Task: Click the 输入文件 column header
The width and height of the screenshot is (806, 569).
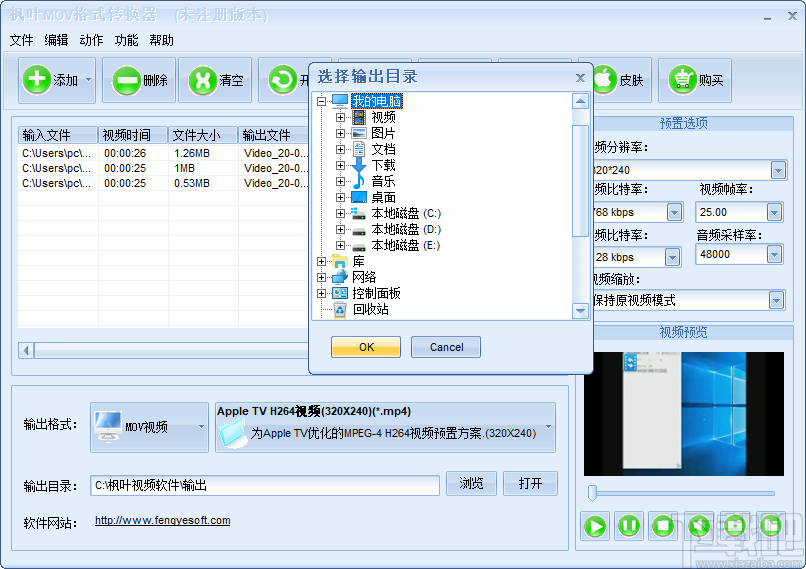Action: (58, 135)
